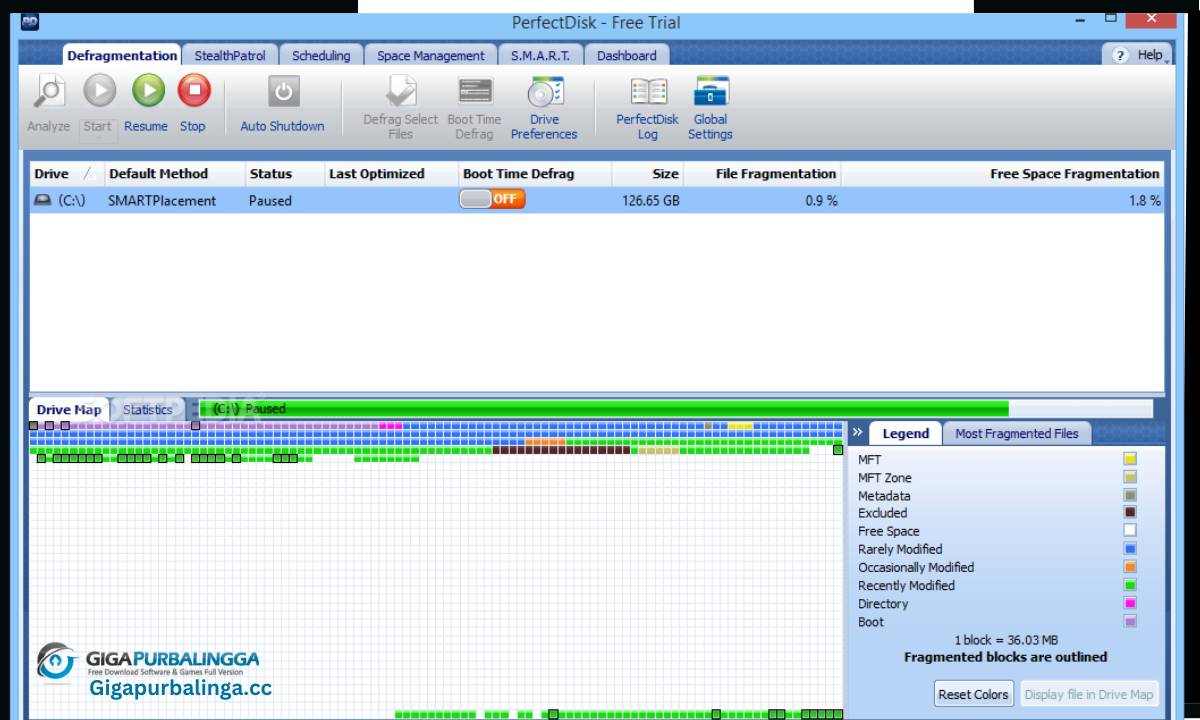Sort by File Fragmentation column header
This screenshot has width=1200, height=720.
762,174
